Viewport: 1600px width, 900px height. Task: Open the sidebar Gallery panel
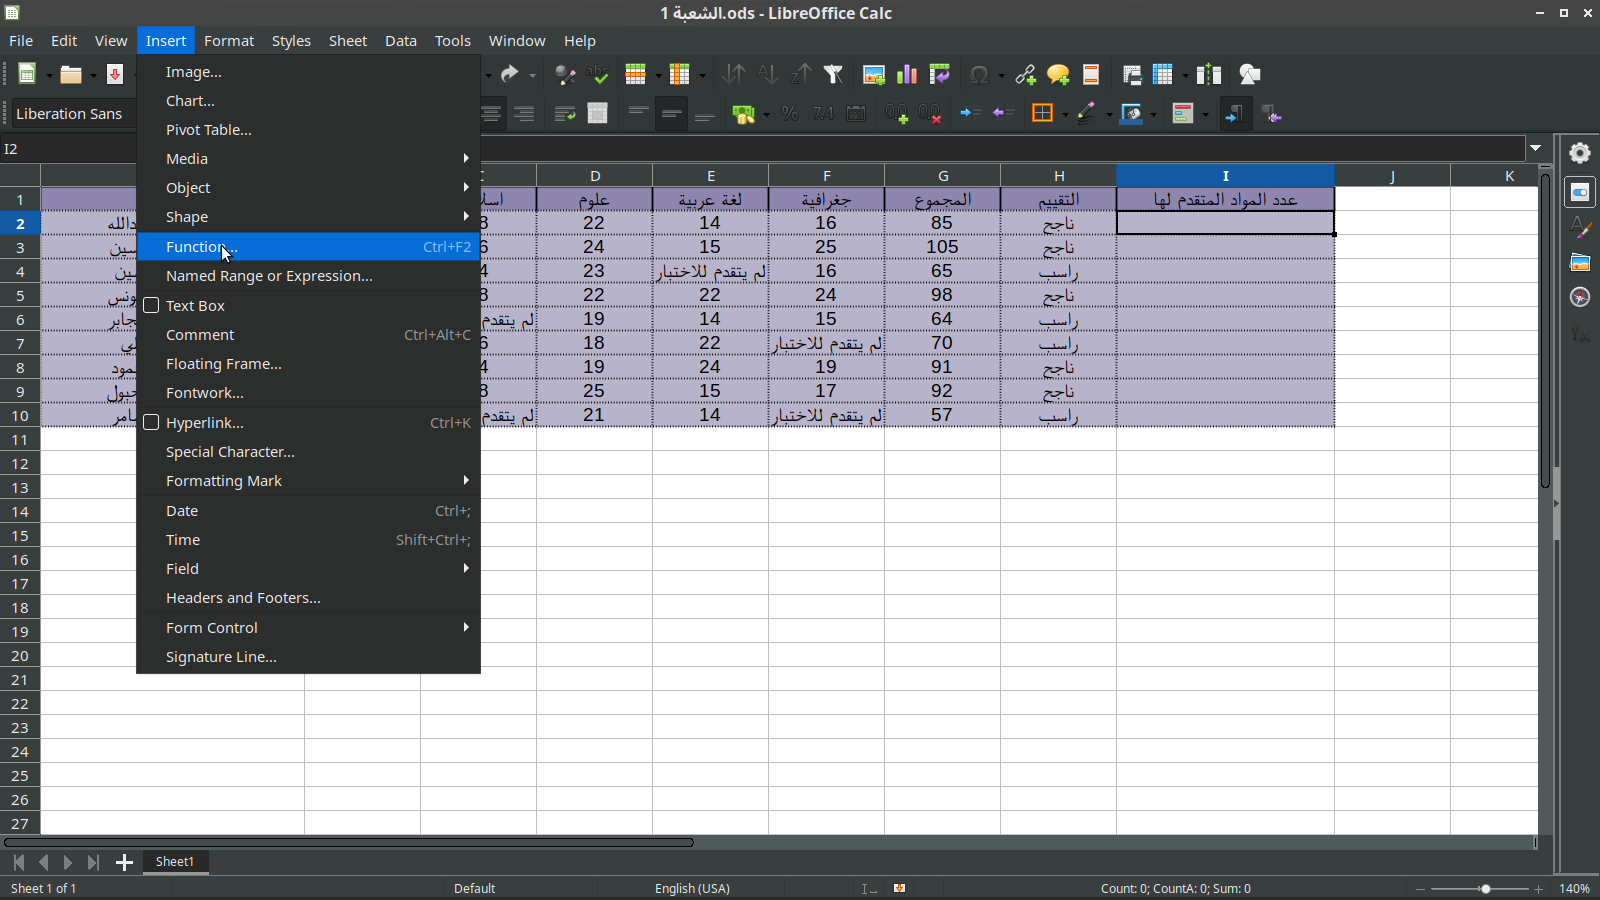[x=1580, y=263]
